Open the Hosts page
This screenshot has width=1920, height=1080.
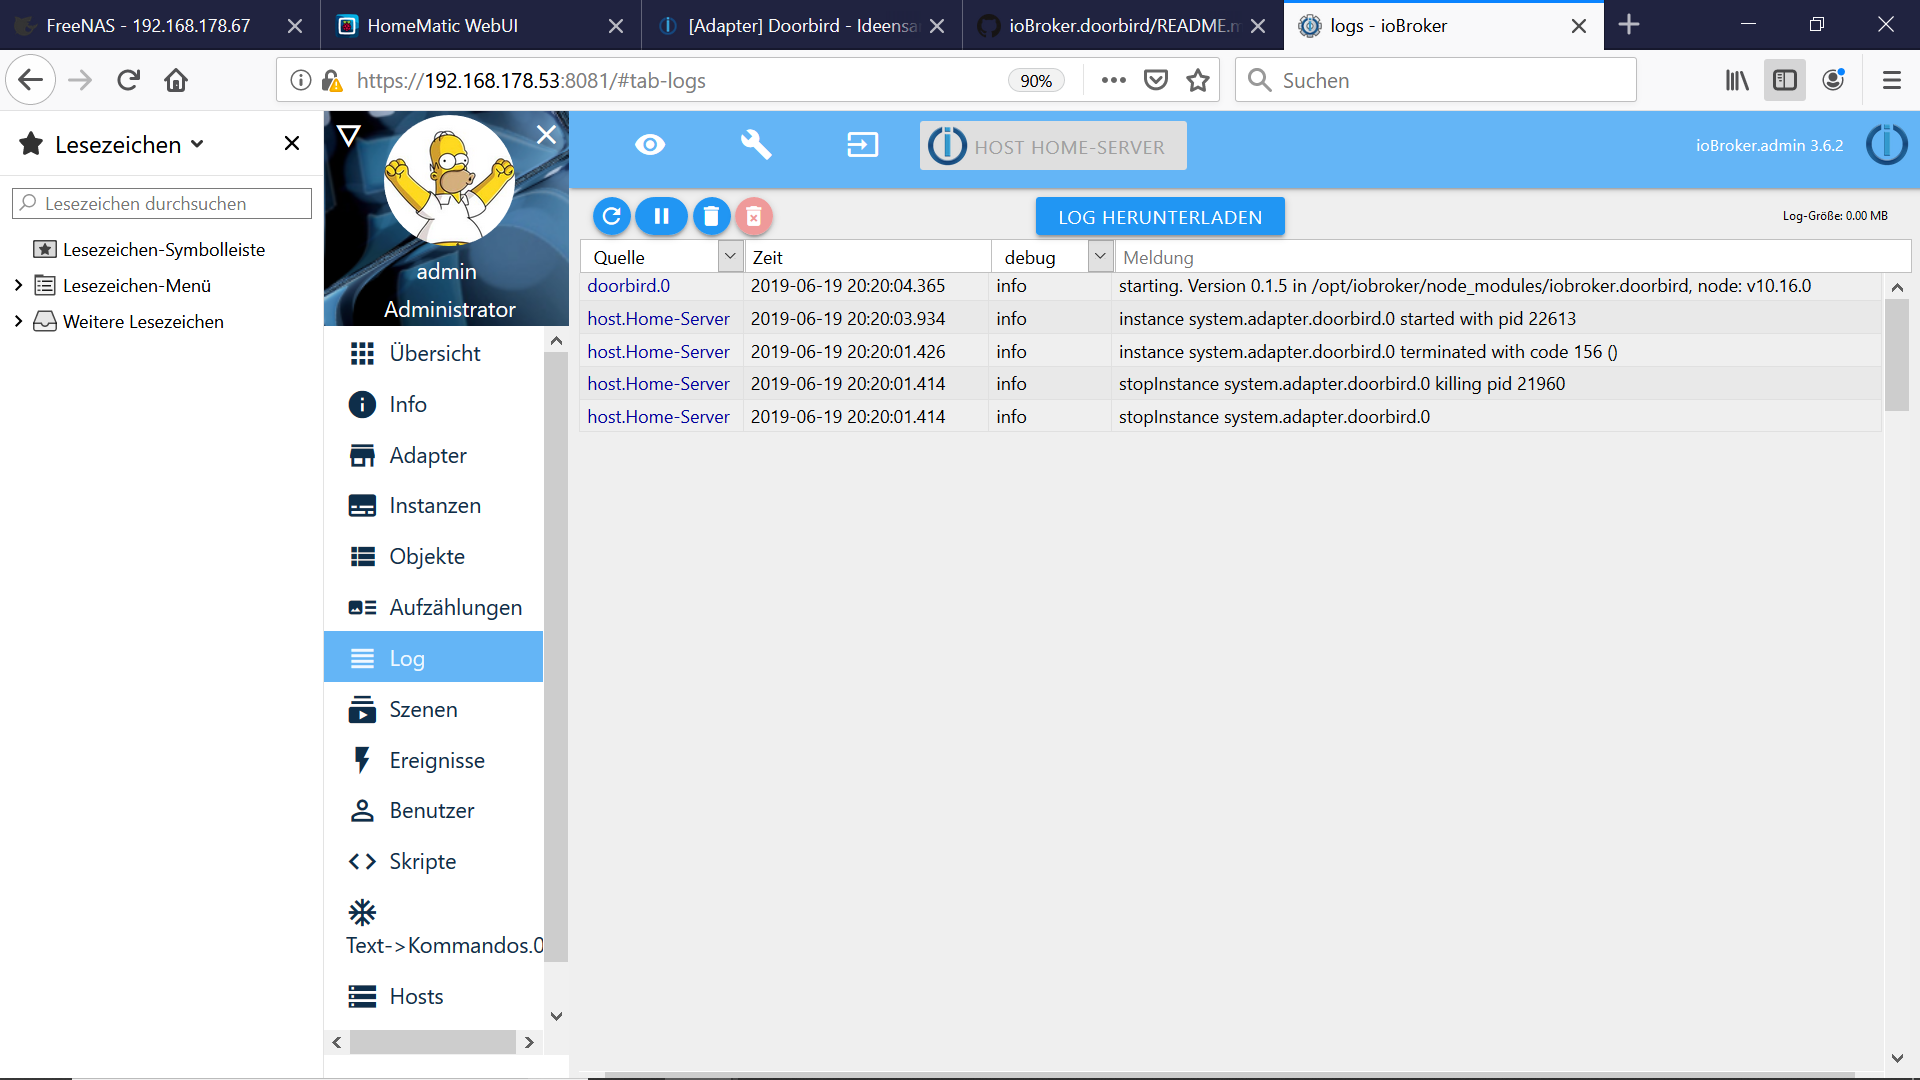coord(434,996)
